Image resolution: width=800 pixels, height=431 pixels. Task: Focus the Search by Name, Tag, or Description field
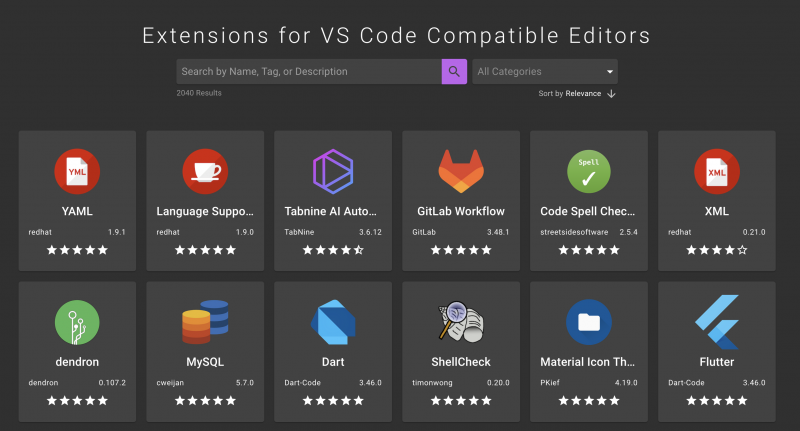pyautogui.click(x=309, y=71)
